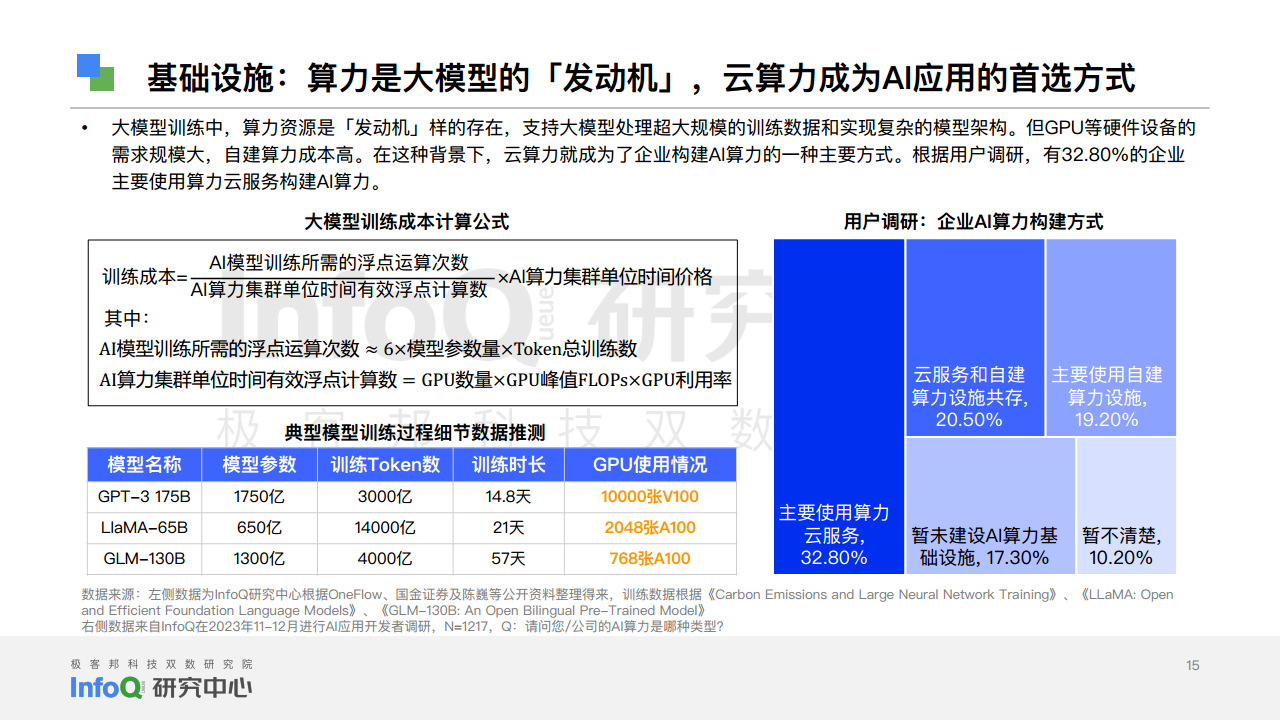The image size is (1280, 720).
Task: Click the footnote line mentioning N=1217
Action: 402,627
